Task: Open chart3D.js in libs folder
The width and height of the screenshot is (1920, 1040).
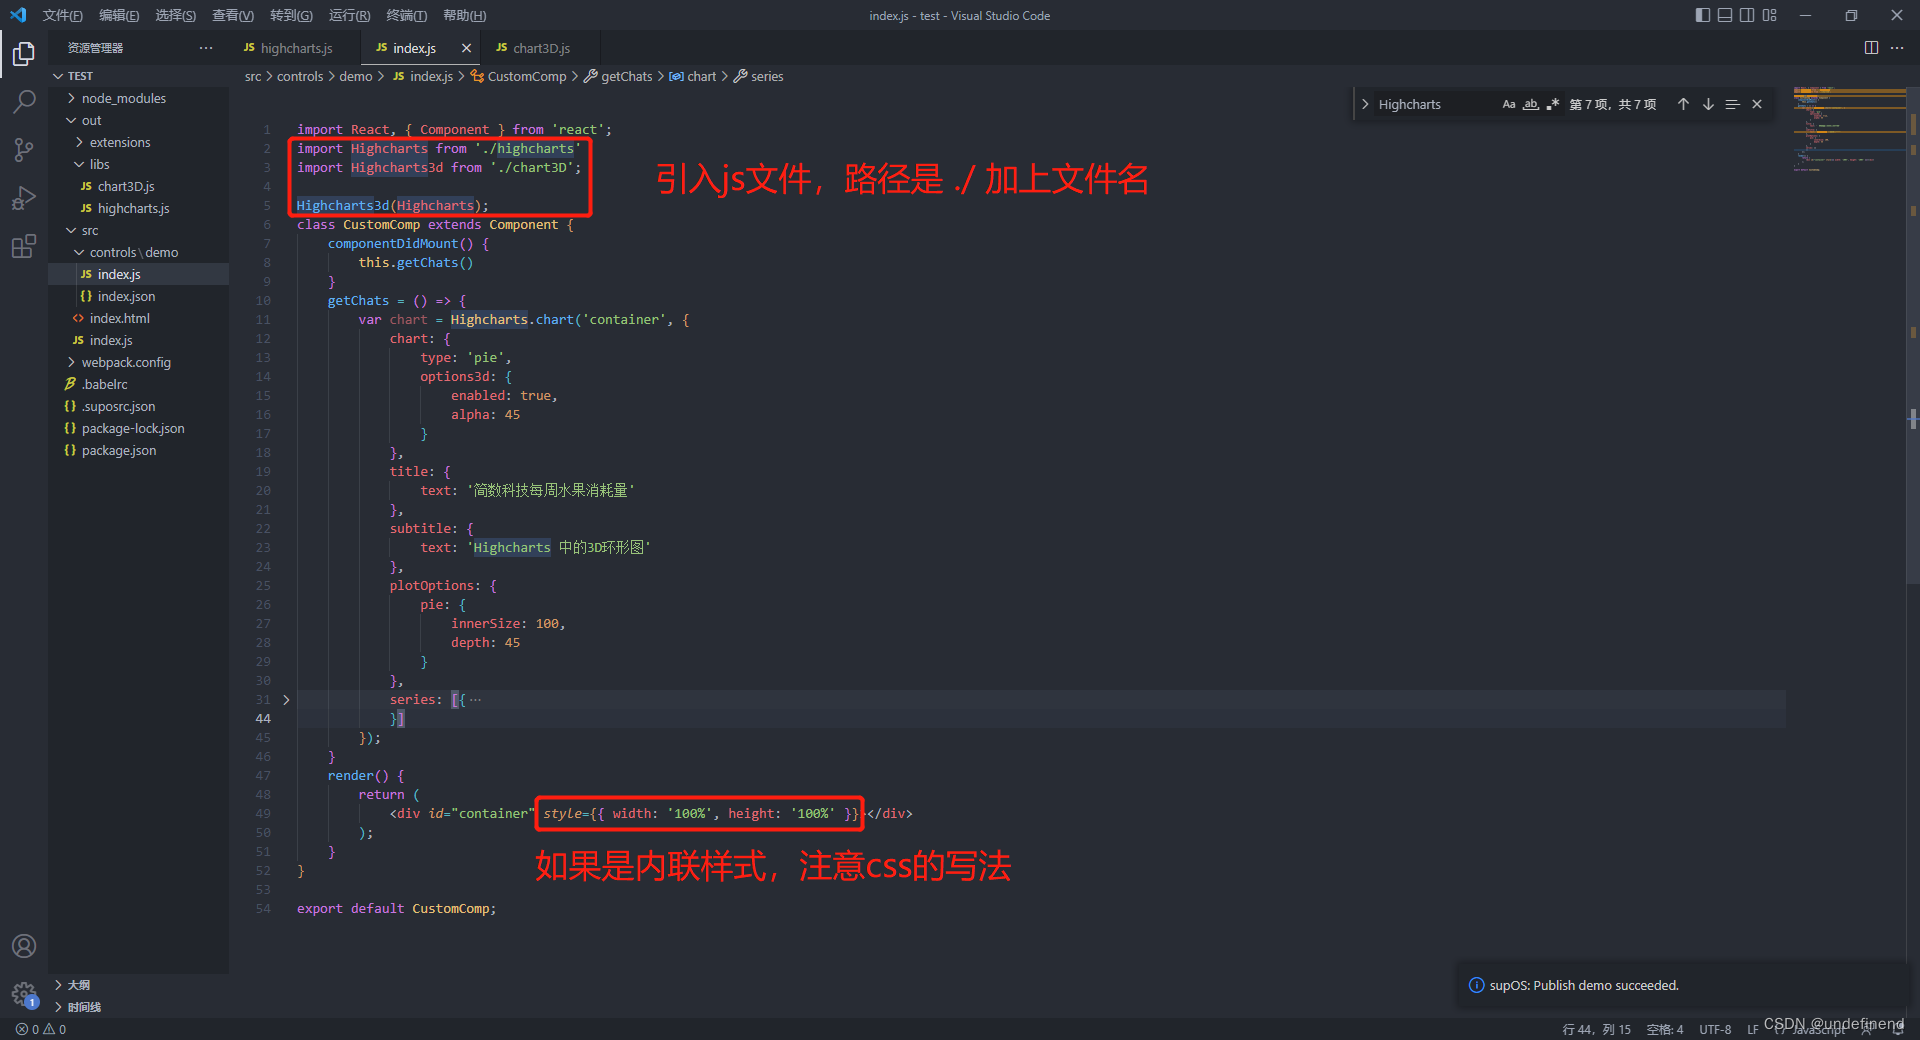Action: coord(138,186)
